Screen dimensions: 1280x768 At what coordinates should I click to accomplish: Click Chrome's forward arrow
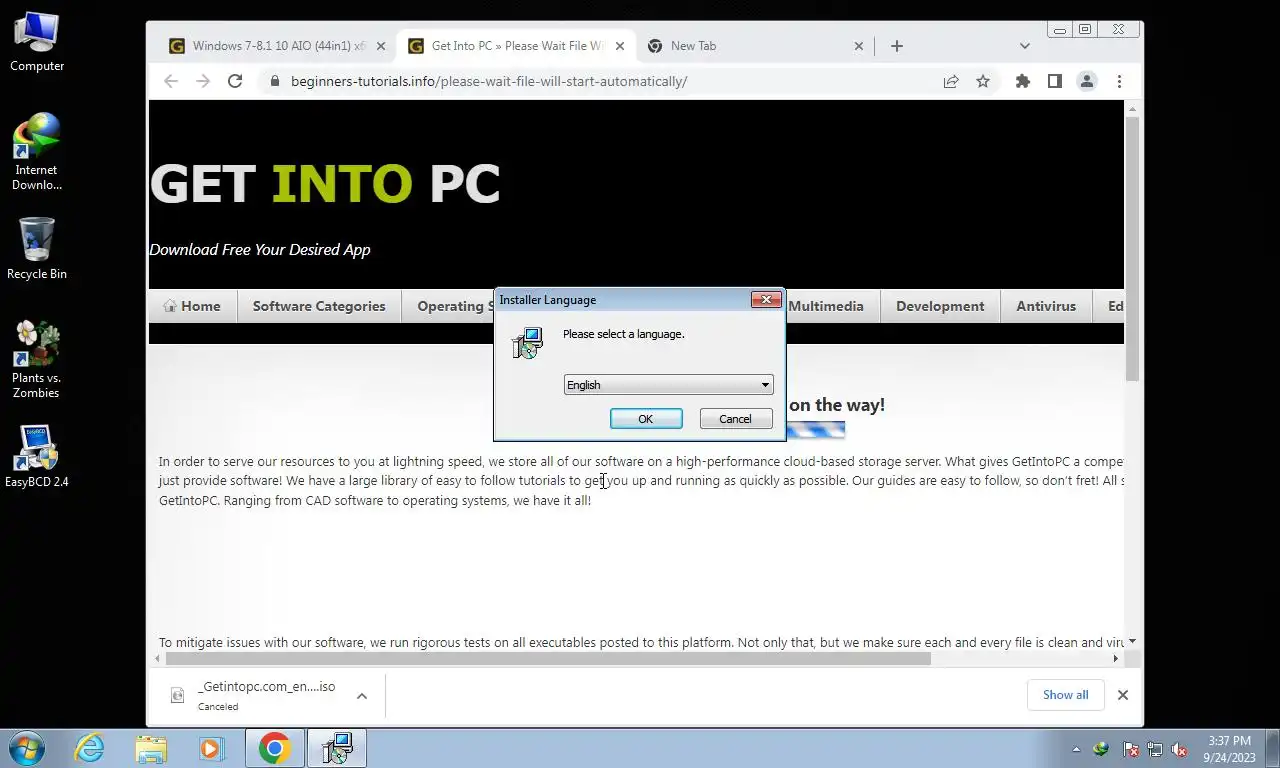coord(203,81)
